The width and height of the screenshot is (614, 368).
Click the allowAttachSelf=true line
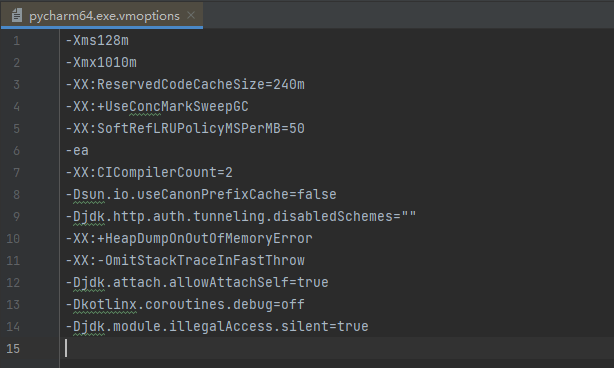tap(197, 282)
